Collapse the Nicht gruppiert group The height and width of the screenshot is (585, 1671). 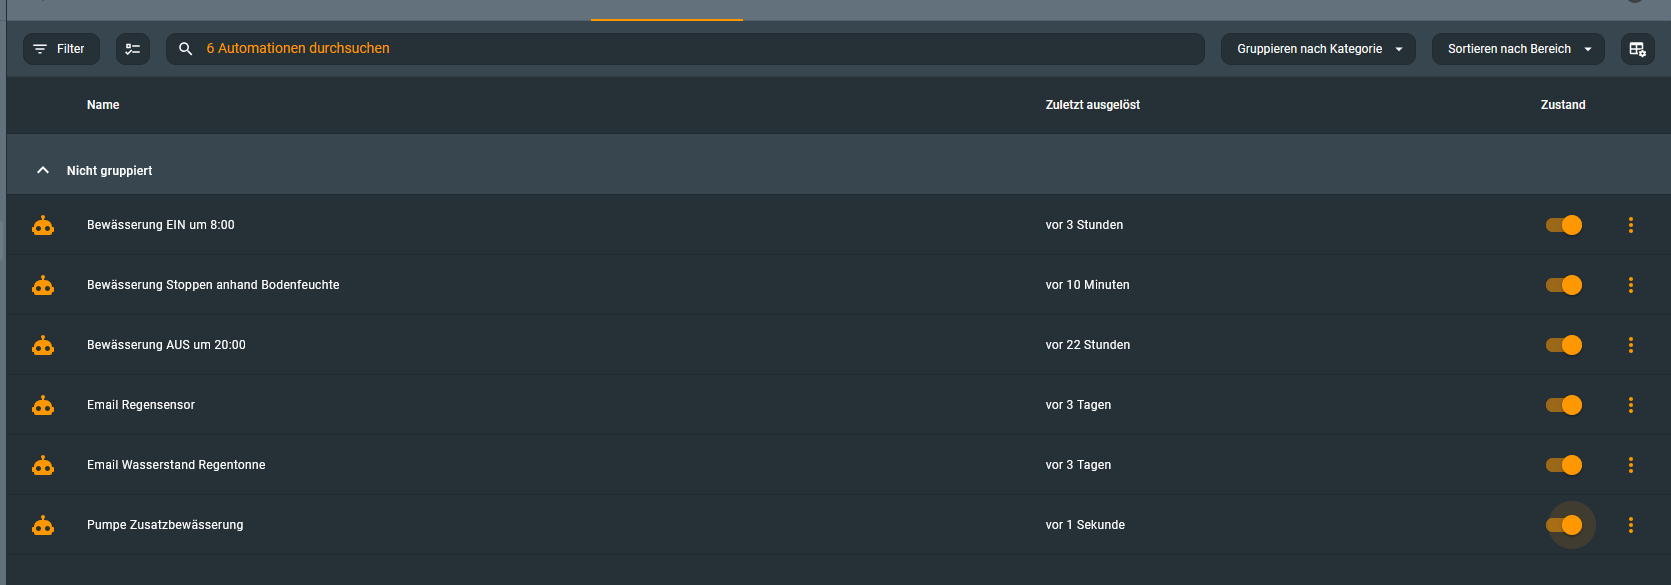[x=43, y=171]
